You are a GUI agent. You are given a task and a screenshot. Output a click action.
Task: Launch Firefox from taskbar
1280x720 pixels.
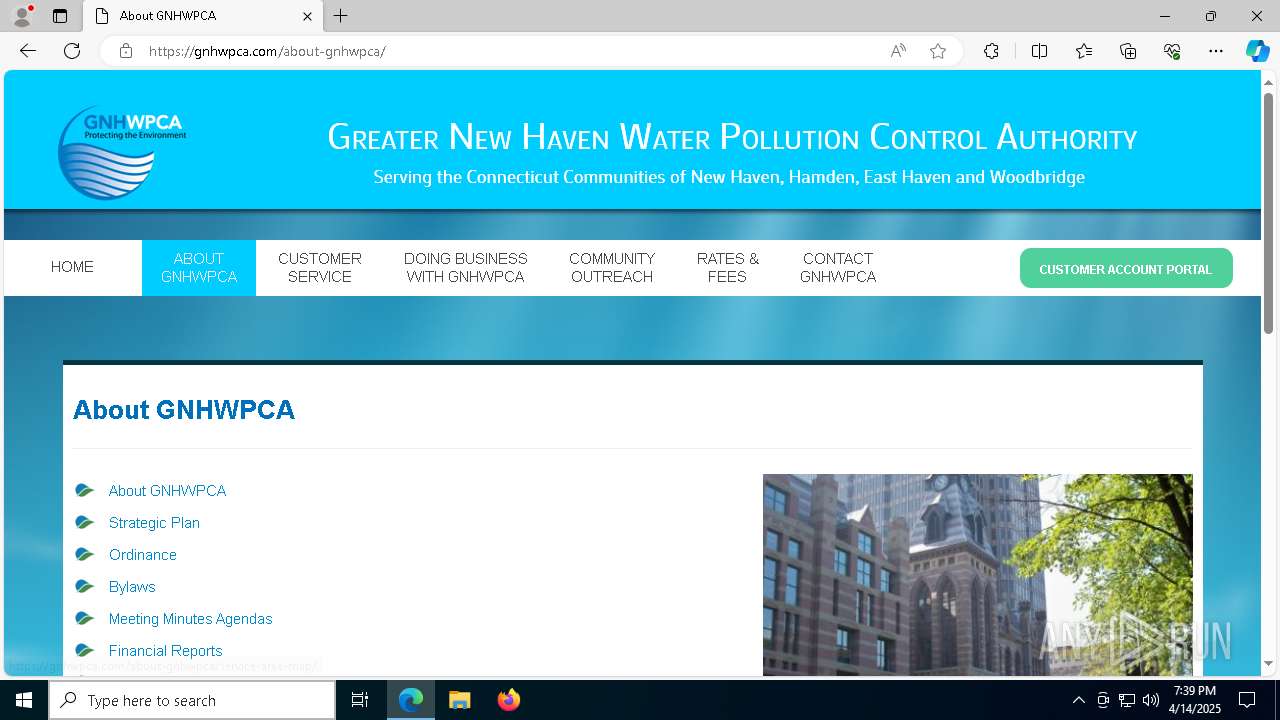508,700
